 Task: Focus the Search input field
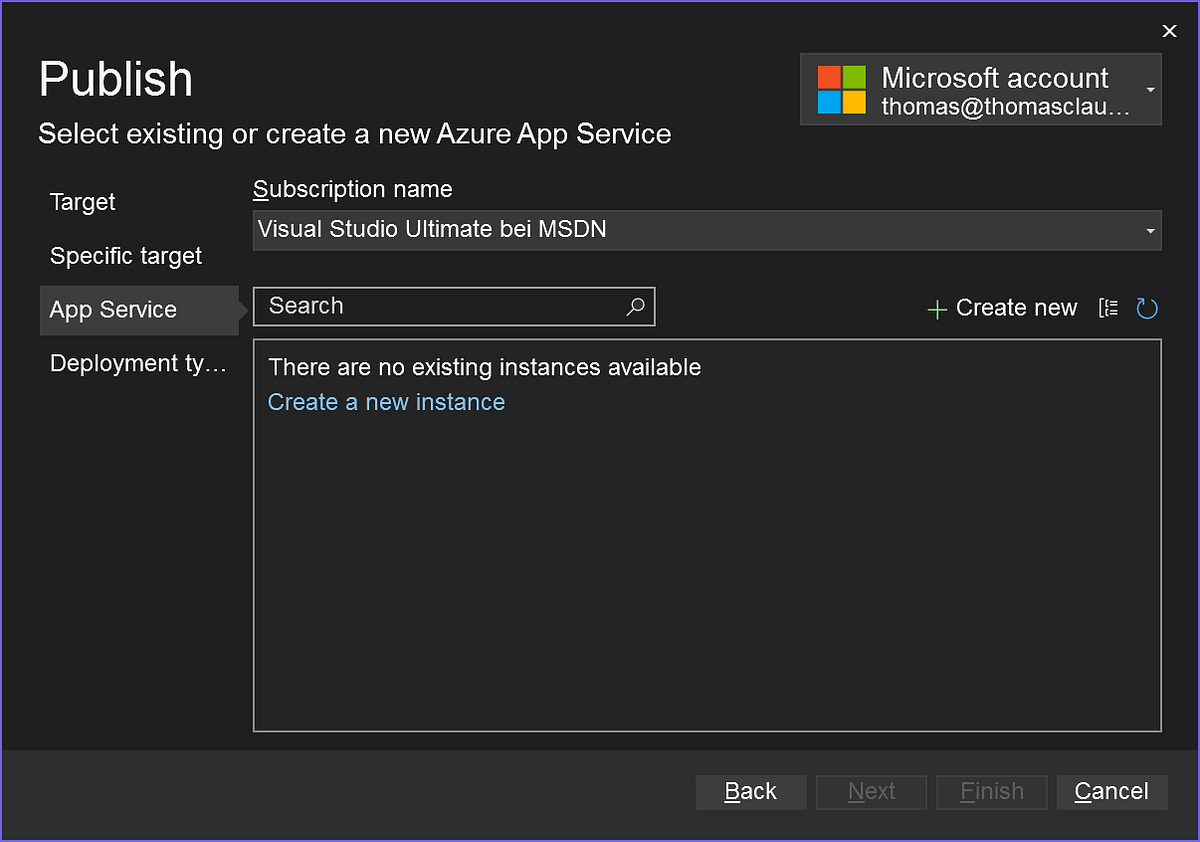(454, 307)
